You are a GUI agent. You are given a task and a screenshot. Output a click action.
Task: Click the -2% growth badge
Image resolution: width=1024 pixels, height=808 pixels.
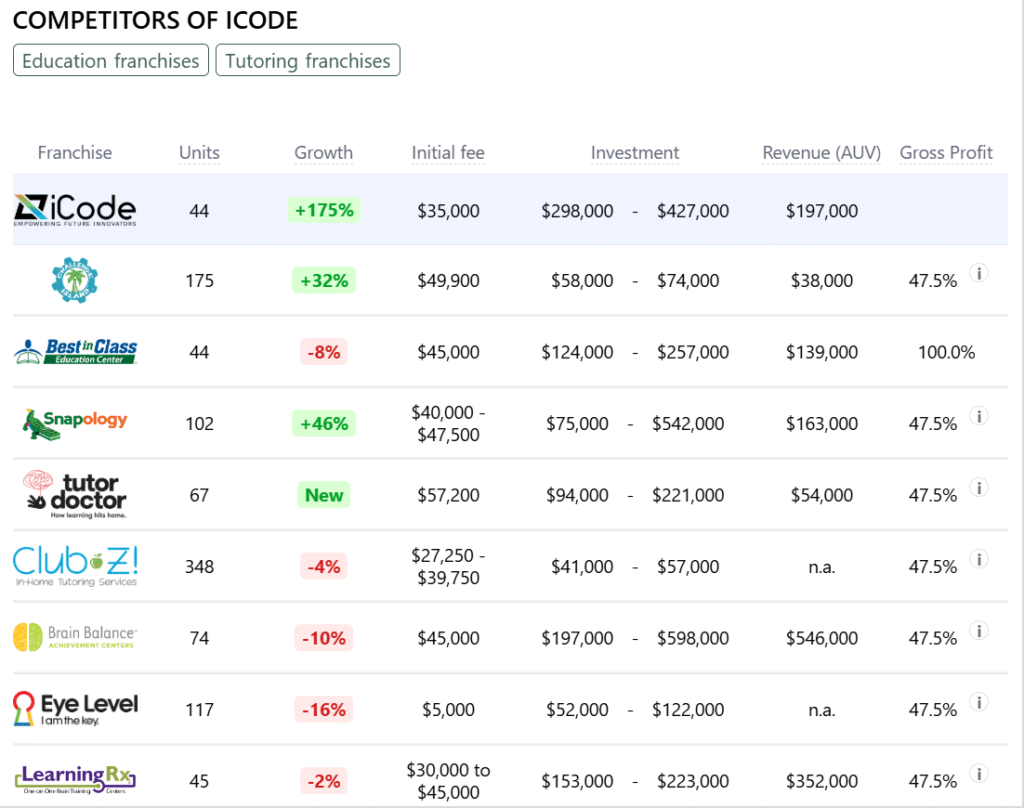[324, 781]
